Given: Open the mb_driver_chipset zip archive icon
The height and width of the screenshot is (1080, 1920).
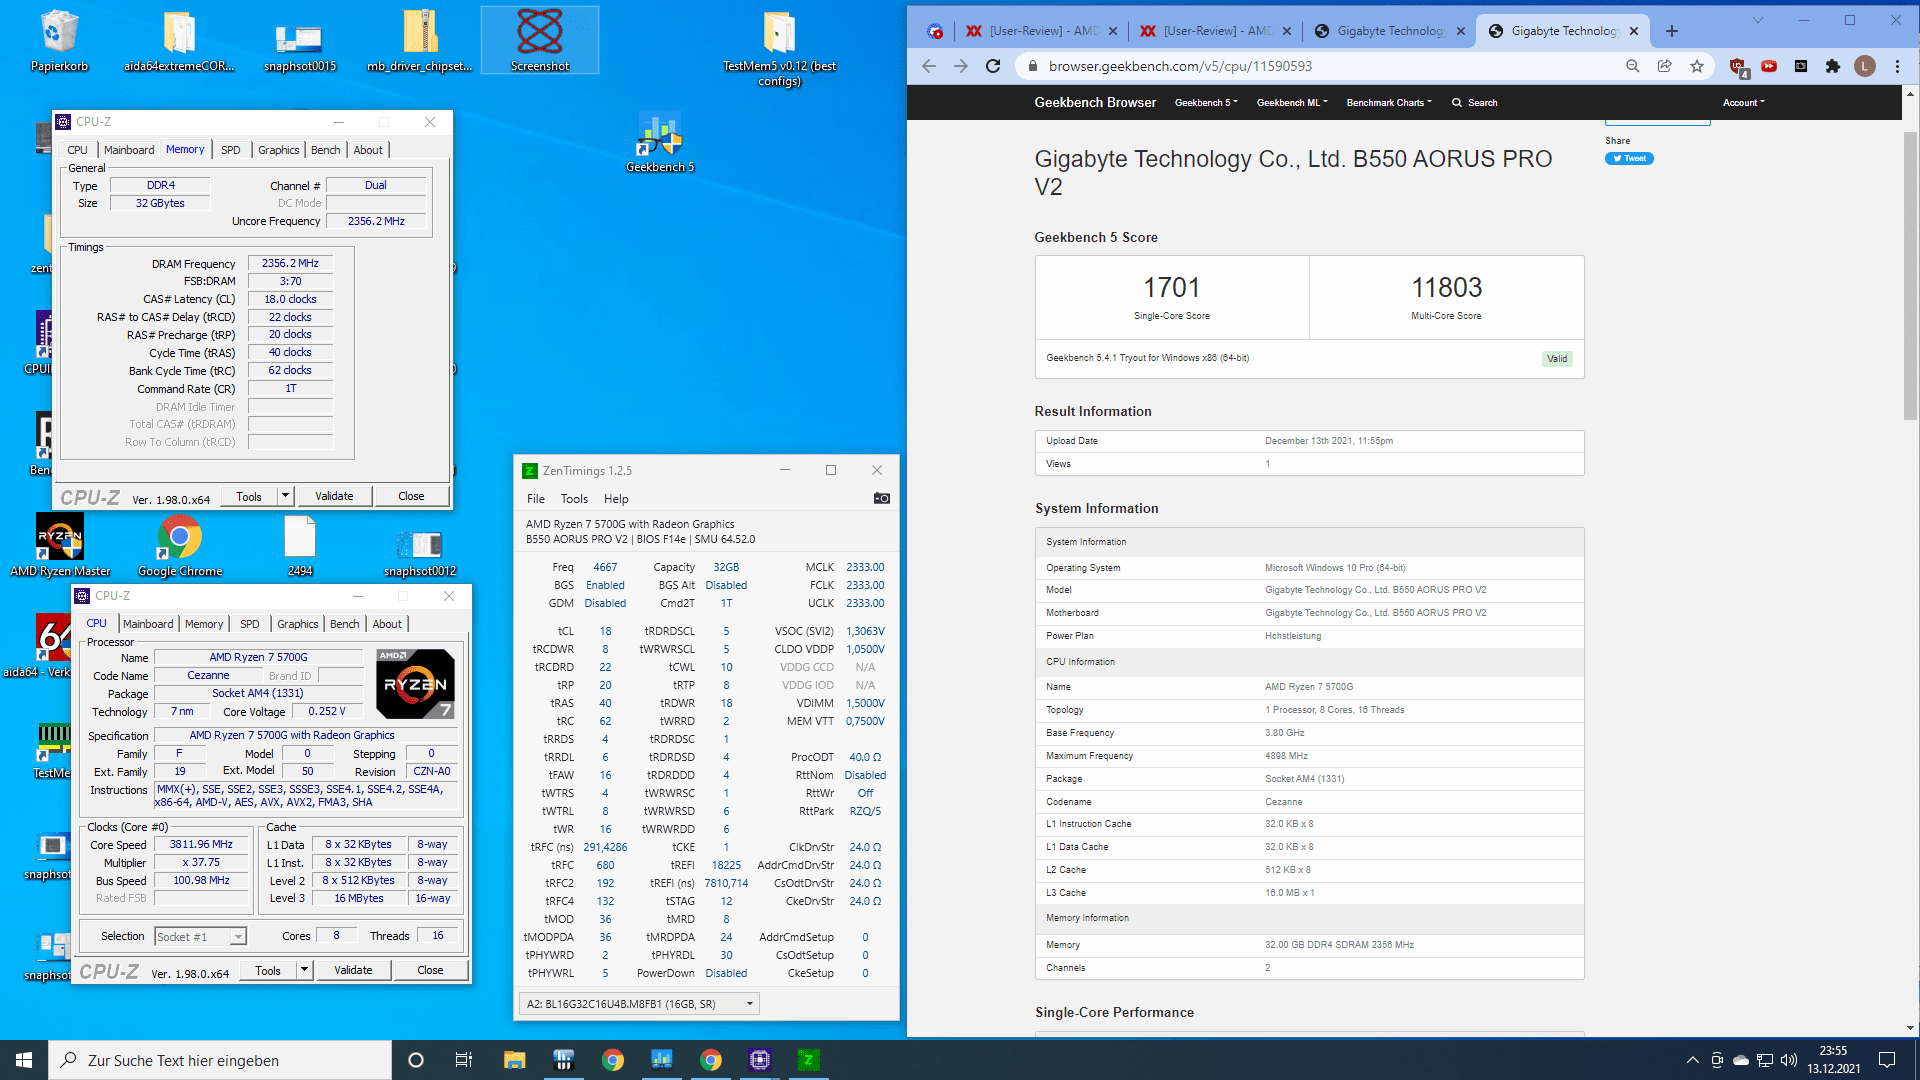Looking at the screenshot, I should pyautogui.click(x=420, y=40).
